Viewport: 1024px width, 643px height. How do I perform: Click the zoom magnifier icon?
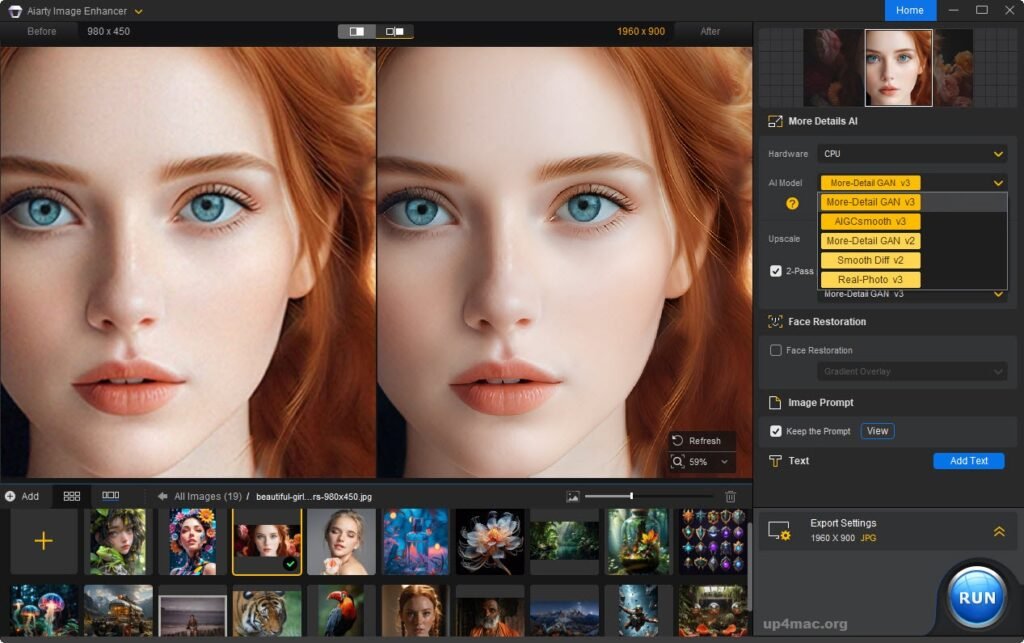click(678, 462)
